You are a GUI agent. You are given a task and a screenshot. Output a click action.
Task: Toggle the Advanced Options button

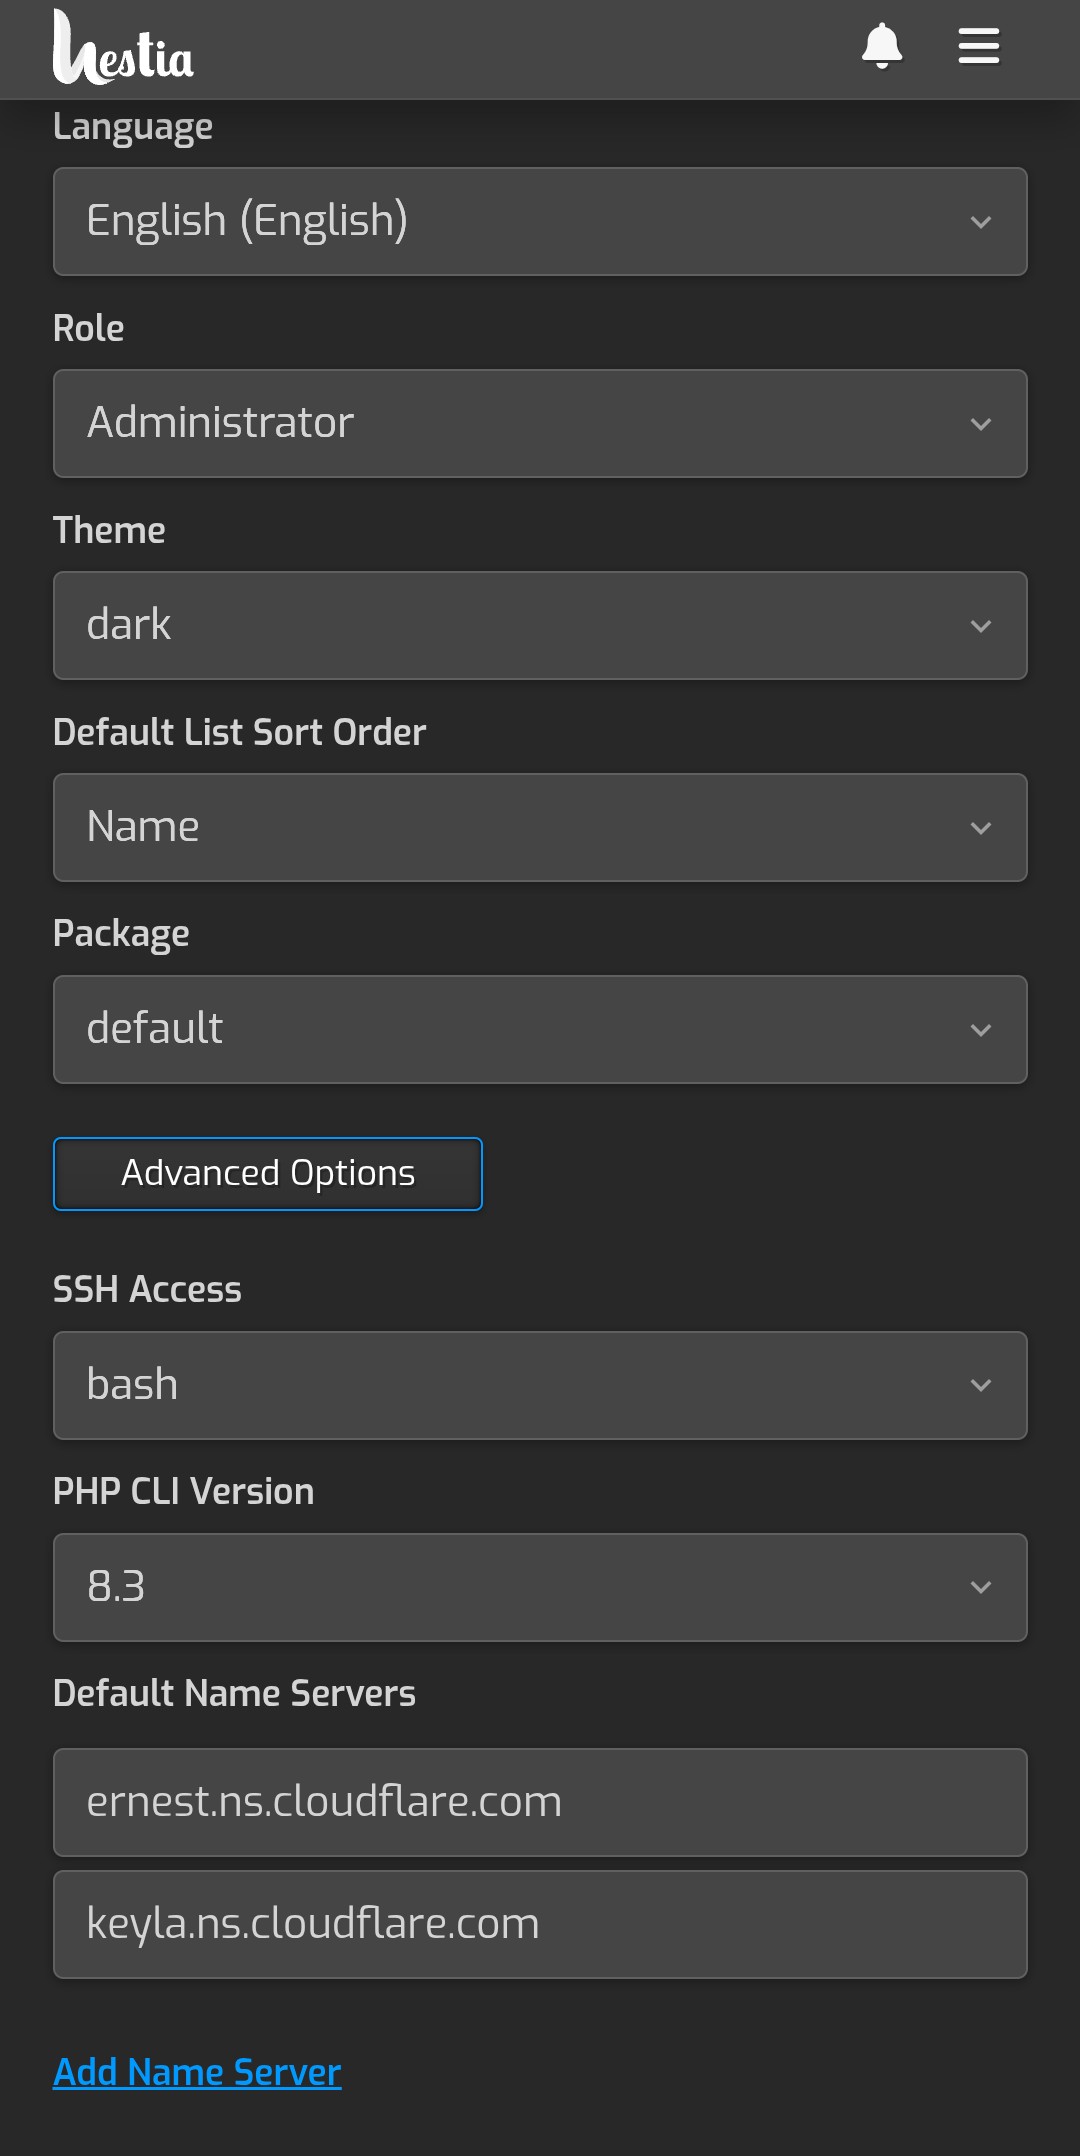(x=268, y=1174)
